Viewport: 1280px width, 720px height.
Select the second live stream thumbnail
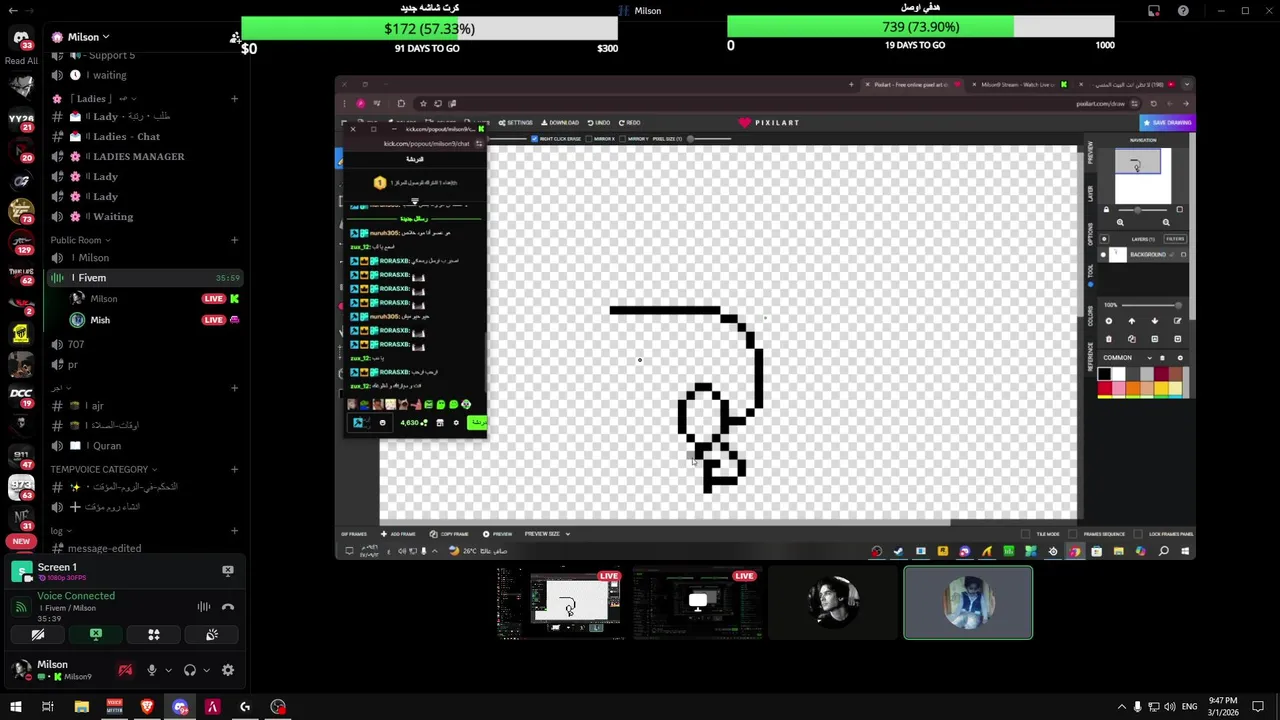(697, 603)
